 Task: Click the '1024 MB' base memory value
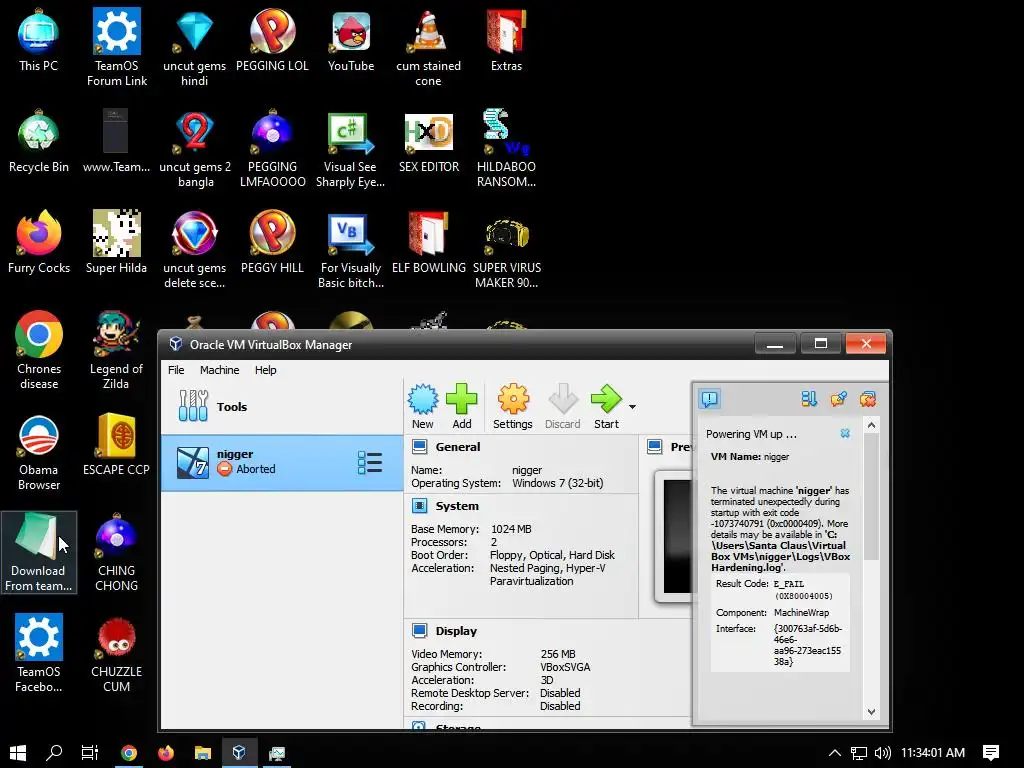(x=511, y=529)
